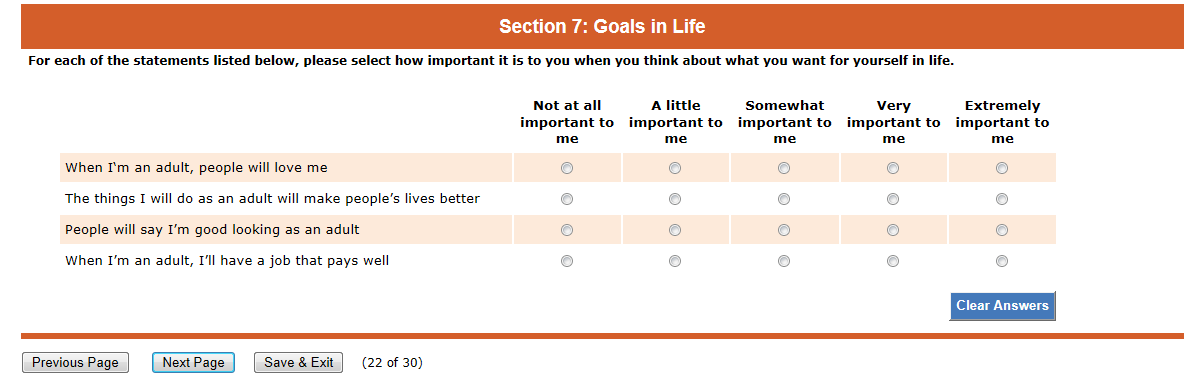Click the 'Section 7: Goals in Life' header
This screenshot has width=1201, height=384.
point(602,26)
